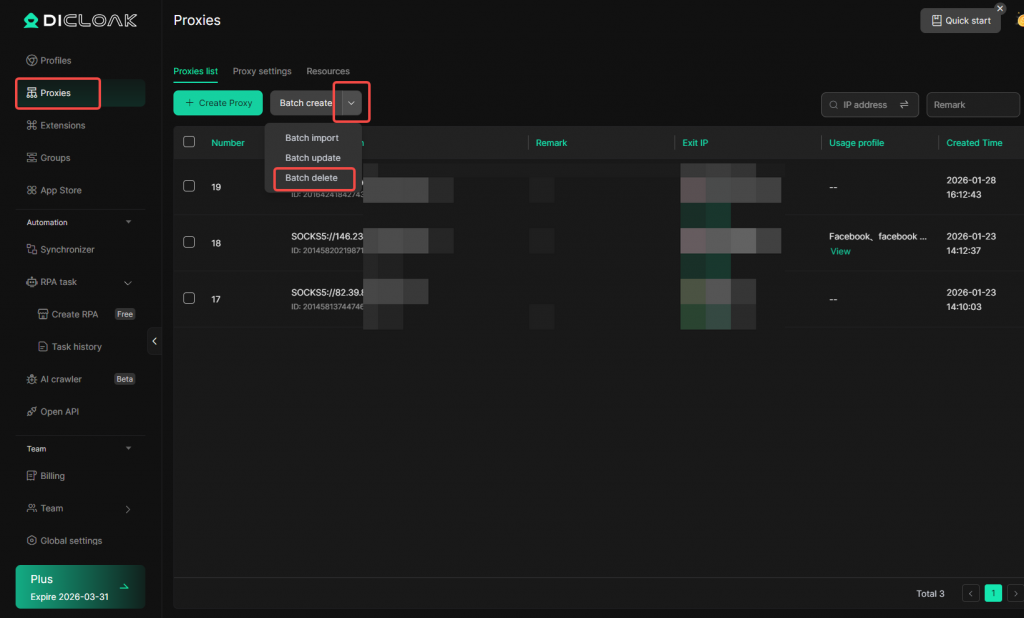Tick the checkbox for proxy number 19

click(x=189, y=186)
